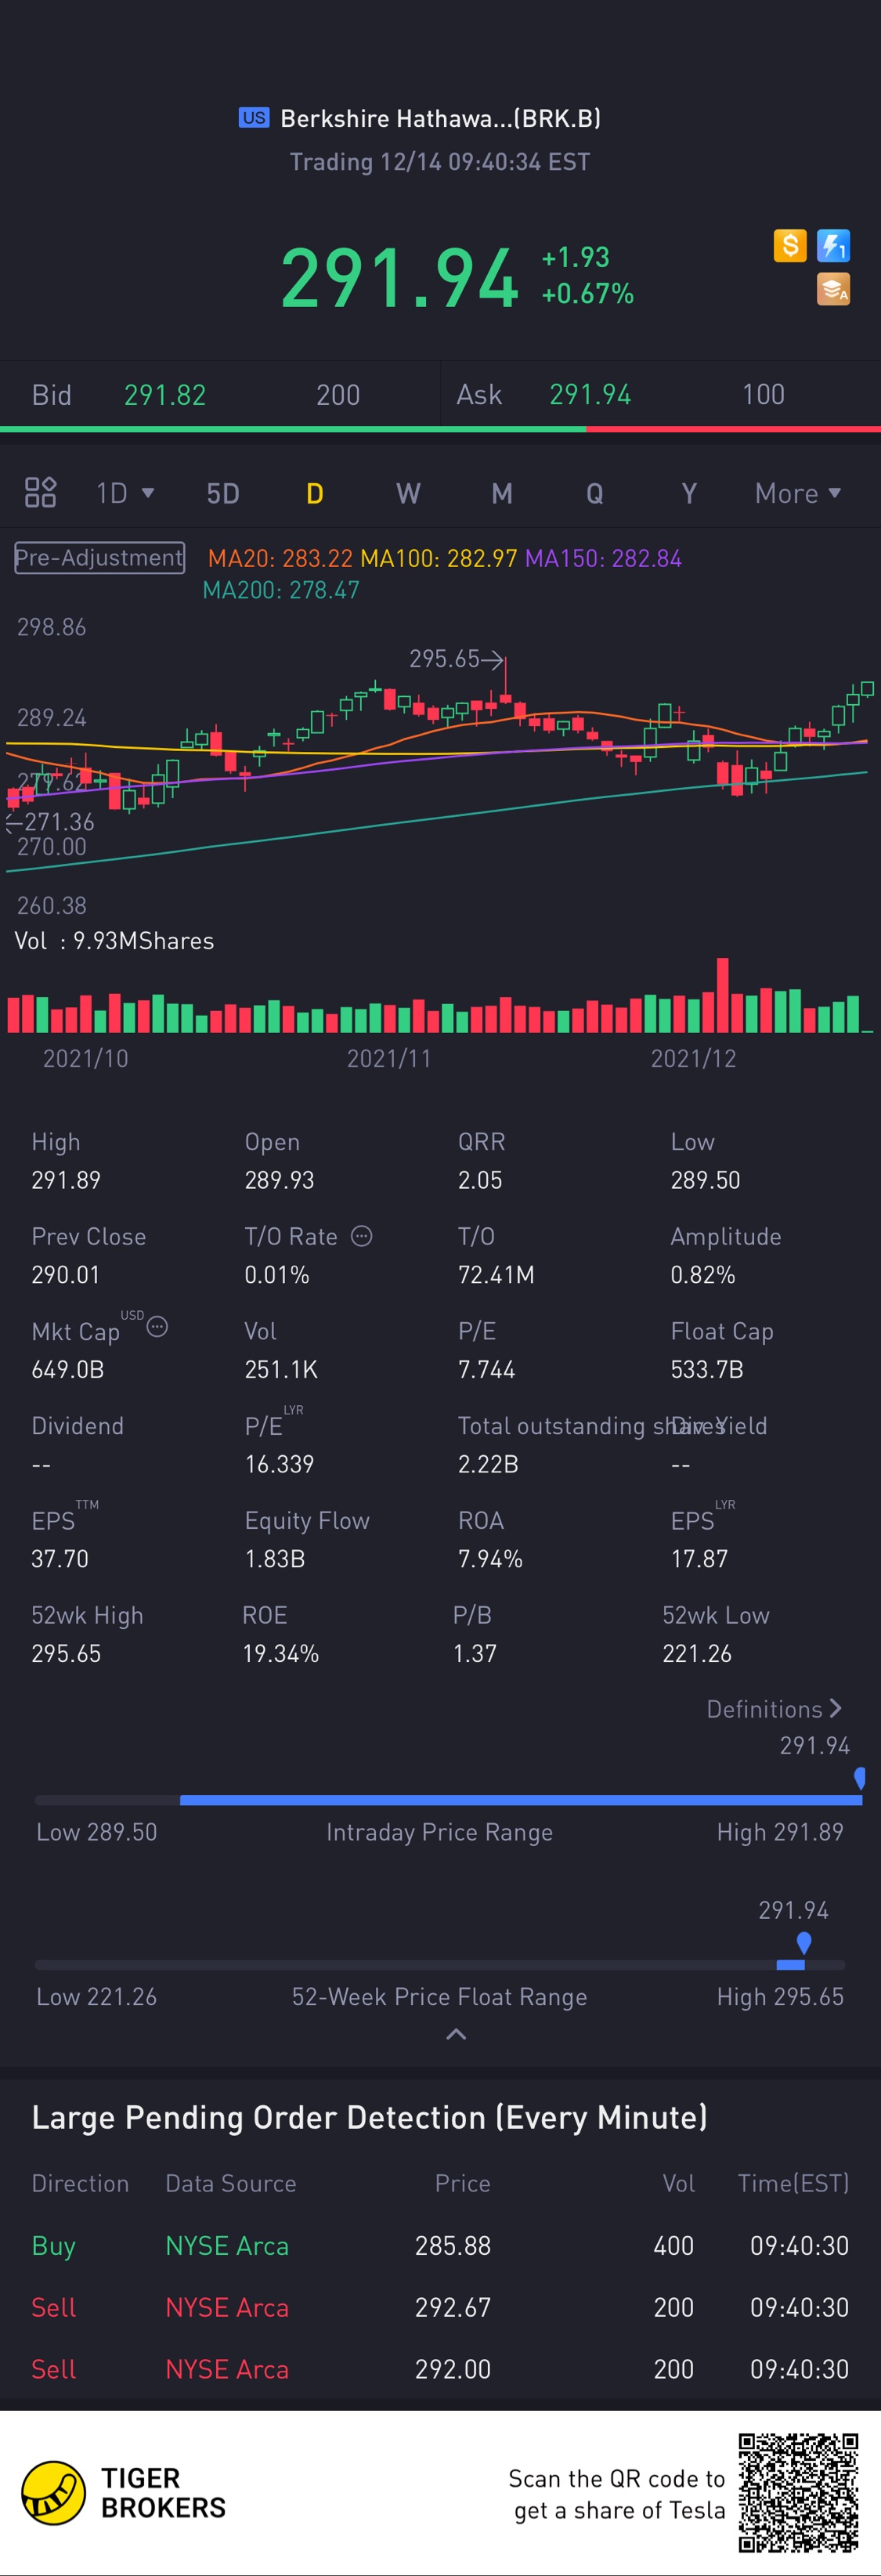Screen dimensions: 881x2576
Task: Tap the US market badge
Action: point(254,118)
